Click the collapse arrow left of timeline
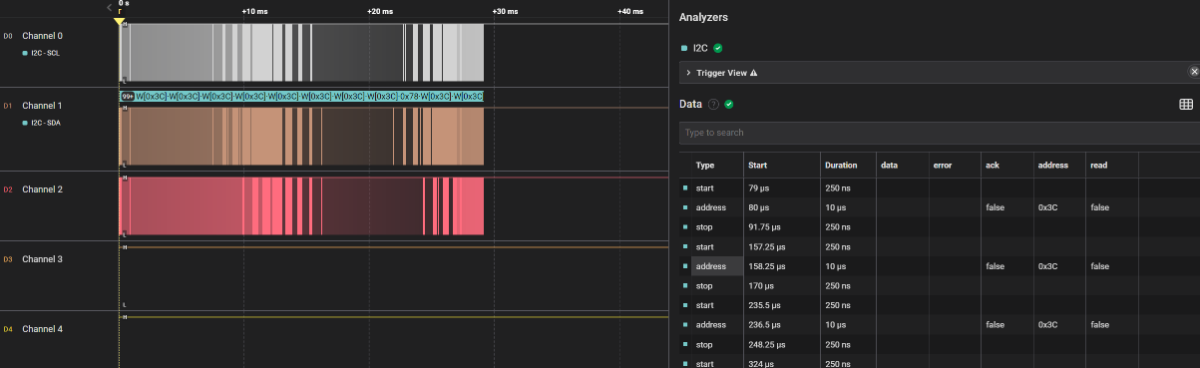1200x368 pixels. (110, 7)
